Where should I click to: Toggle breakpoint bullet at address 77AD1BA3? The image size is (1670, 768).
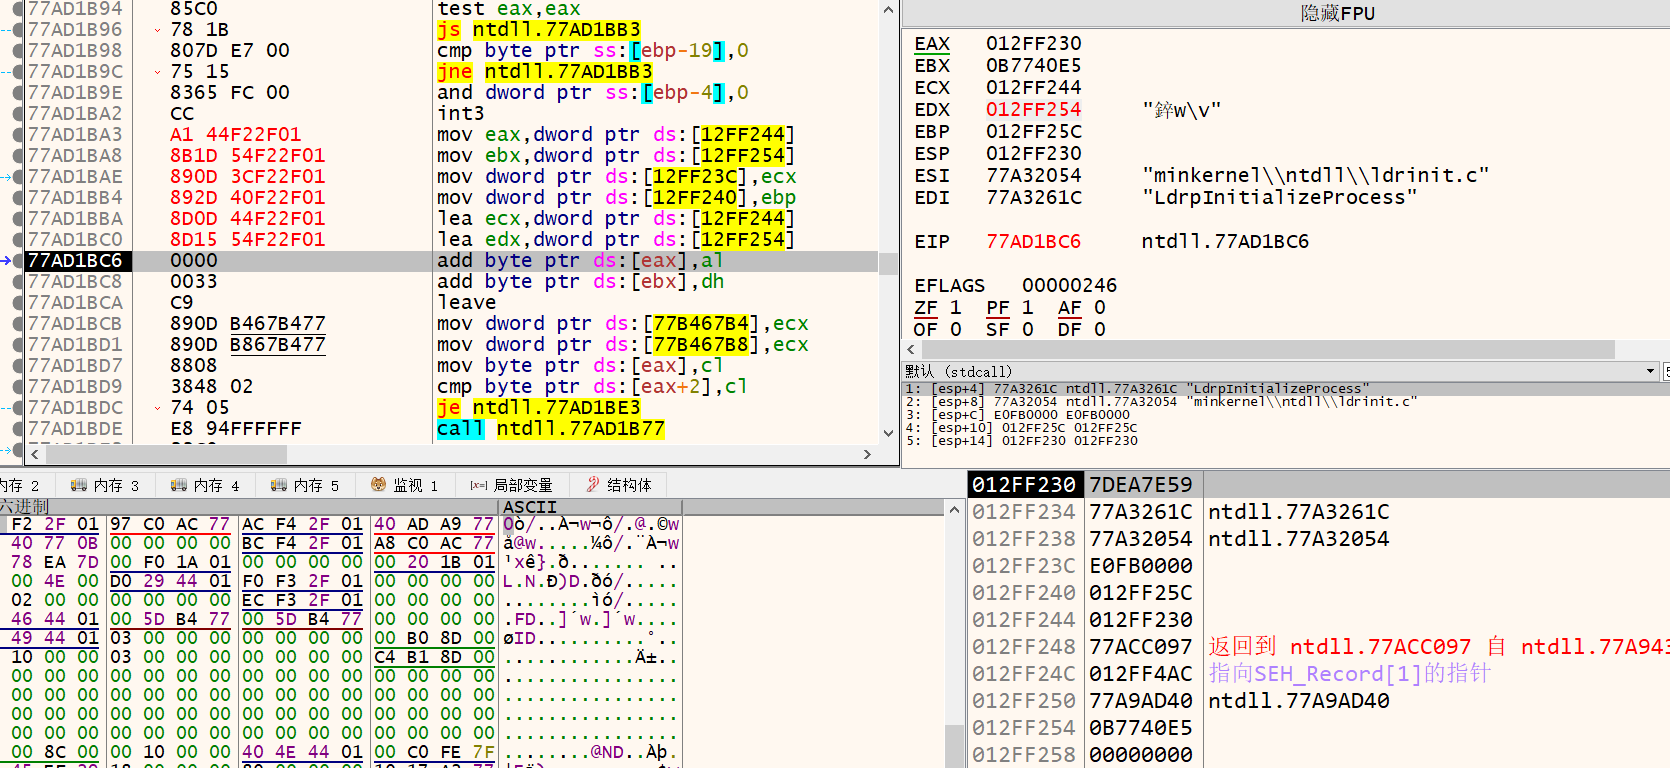coord(18,135)
